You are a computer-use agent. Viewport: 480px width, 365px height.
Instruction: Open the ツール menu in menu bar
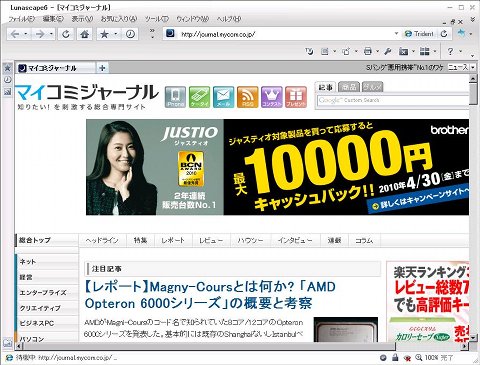tap(157, 19)
